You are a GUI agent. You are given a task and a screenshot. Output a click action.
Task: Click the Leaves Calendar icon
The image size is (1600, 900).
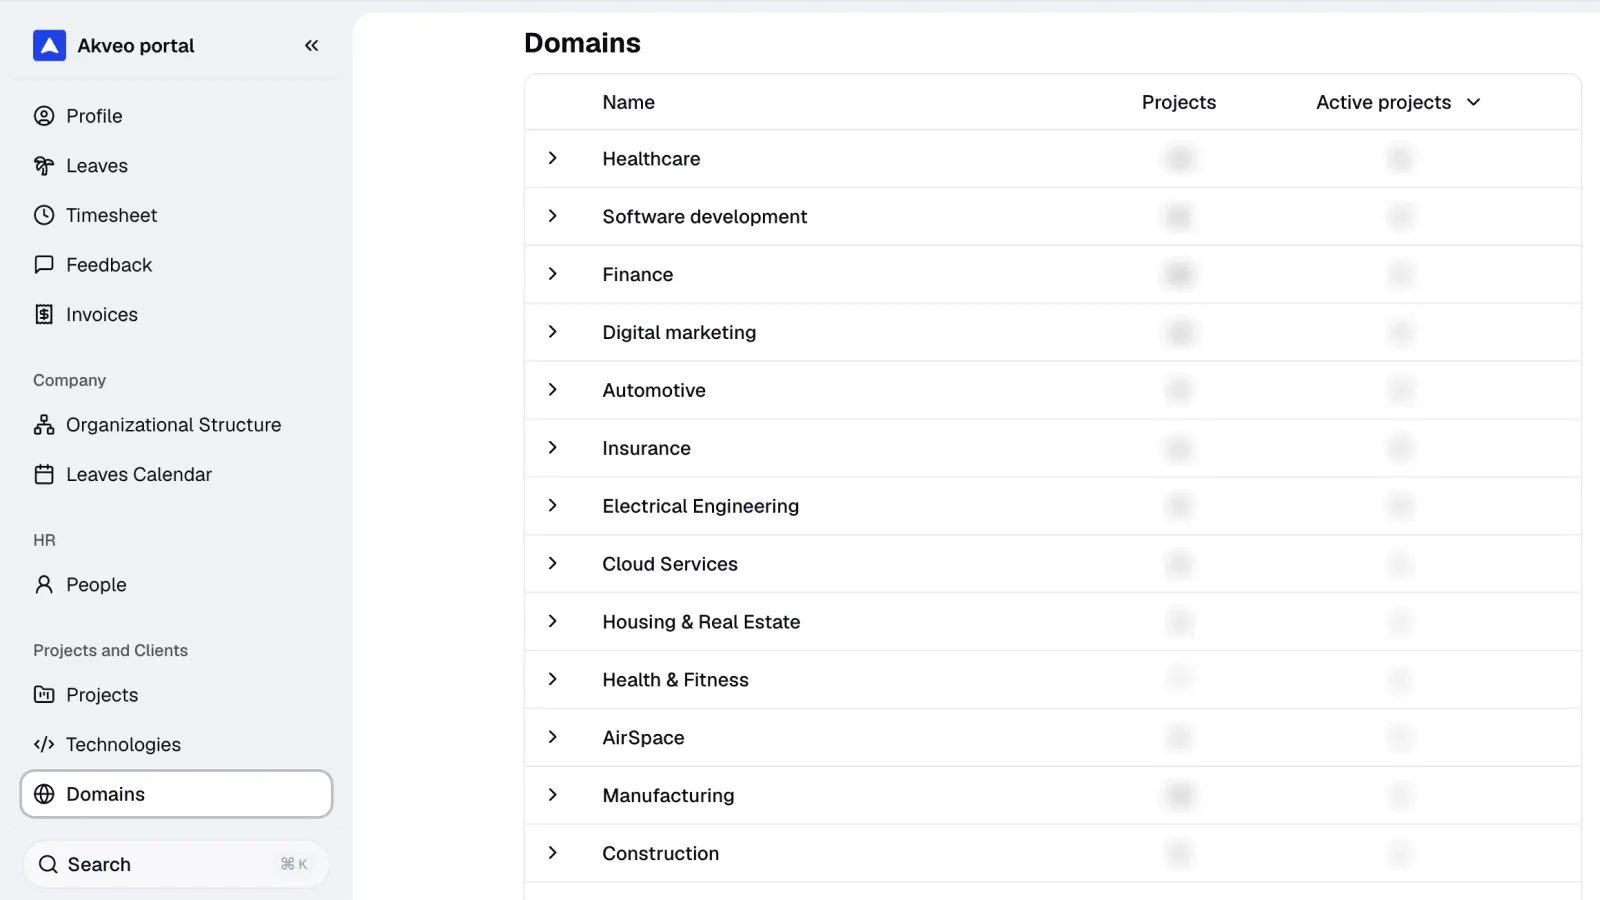(44, 475)
